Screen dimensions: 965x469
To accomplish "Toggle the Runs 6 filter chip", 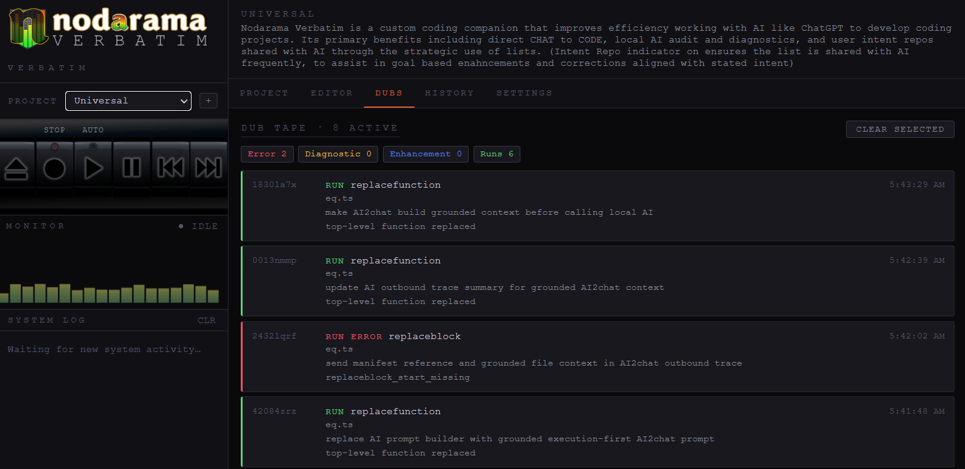I will (497, 154).
